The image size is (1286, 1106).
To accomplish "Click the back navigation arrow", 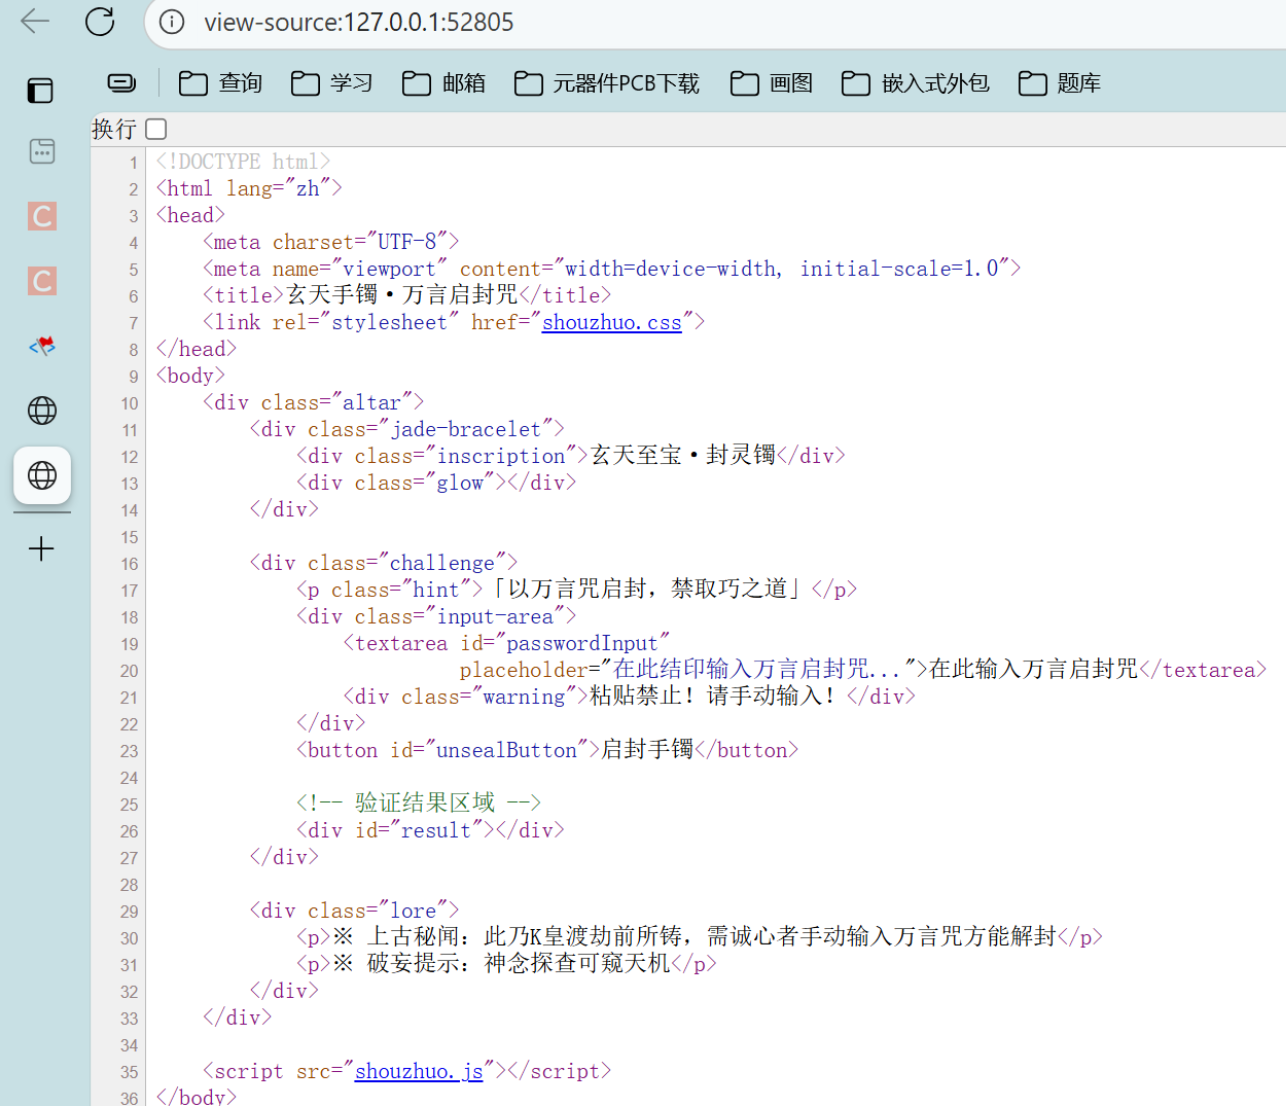I will (x=34, y=21).
